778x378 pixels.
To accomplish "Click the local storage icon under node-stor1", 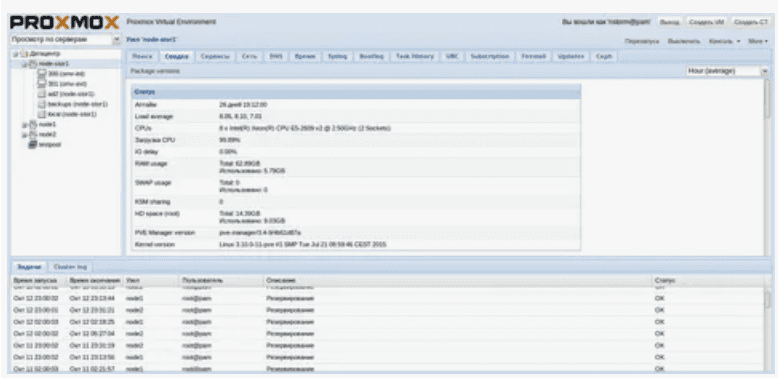I will point(43,114).
